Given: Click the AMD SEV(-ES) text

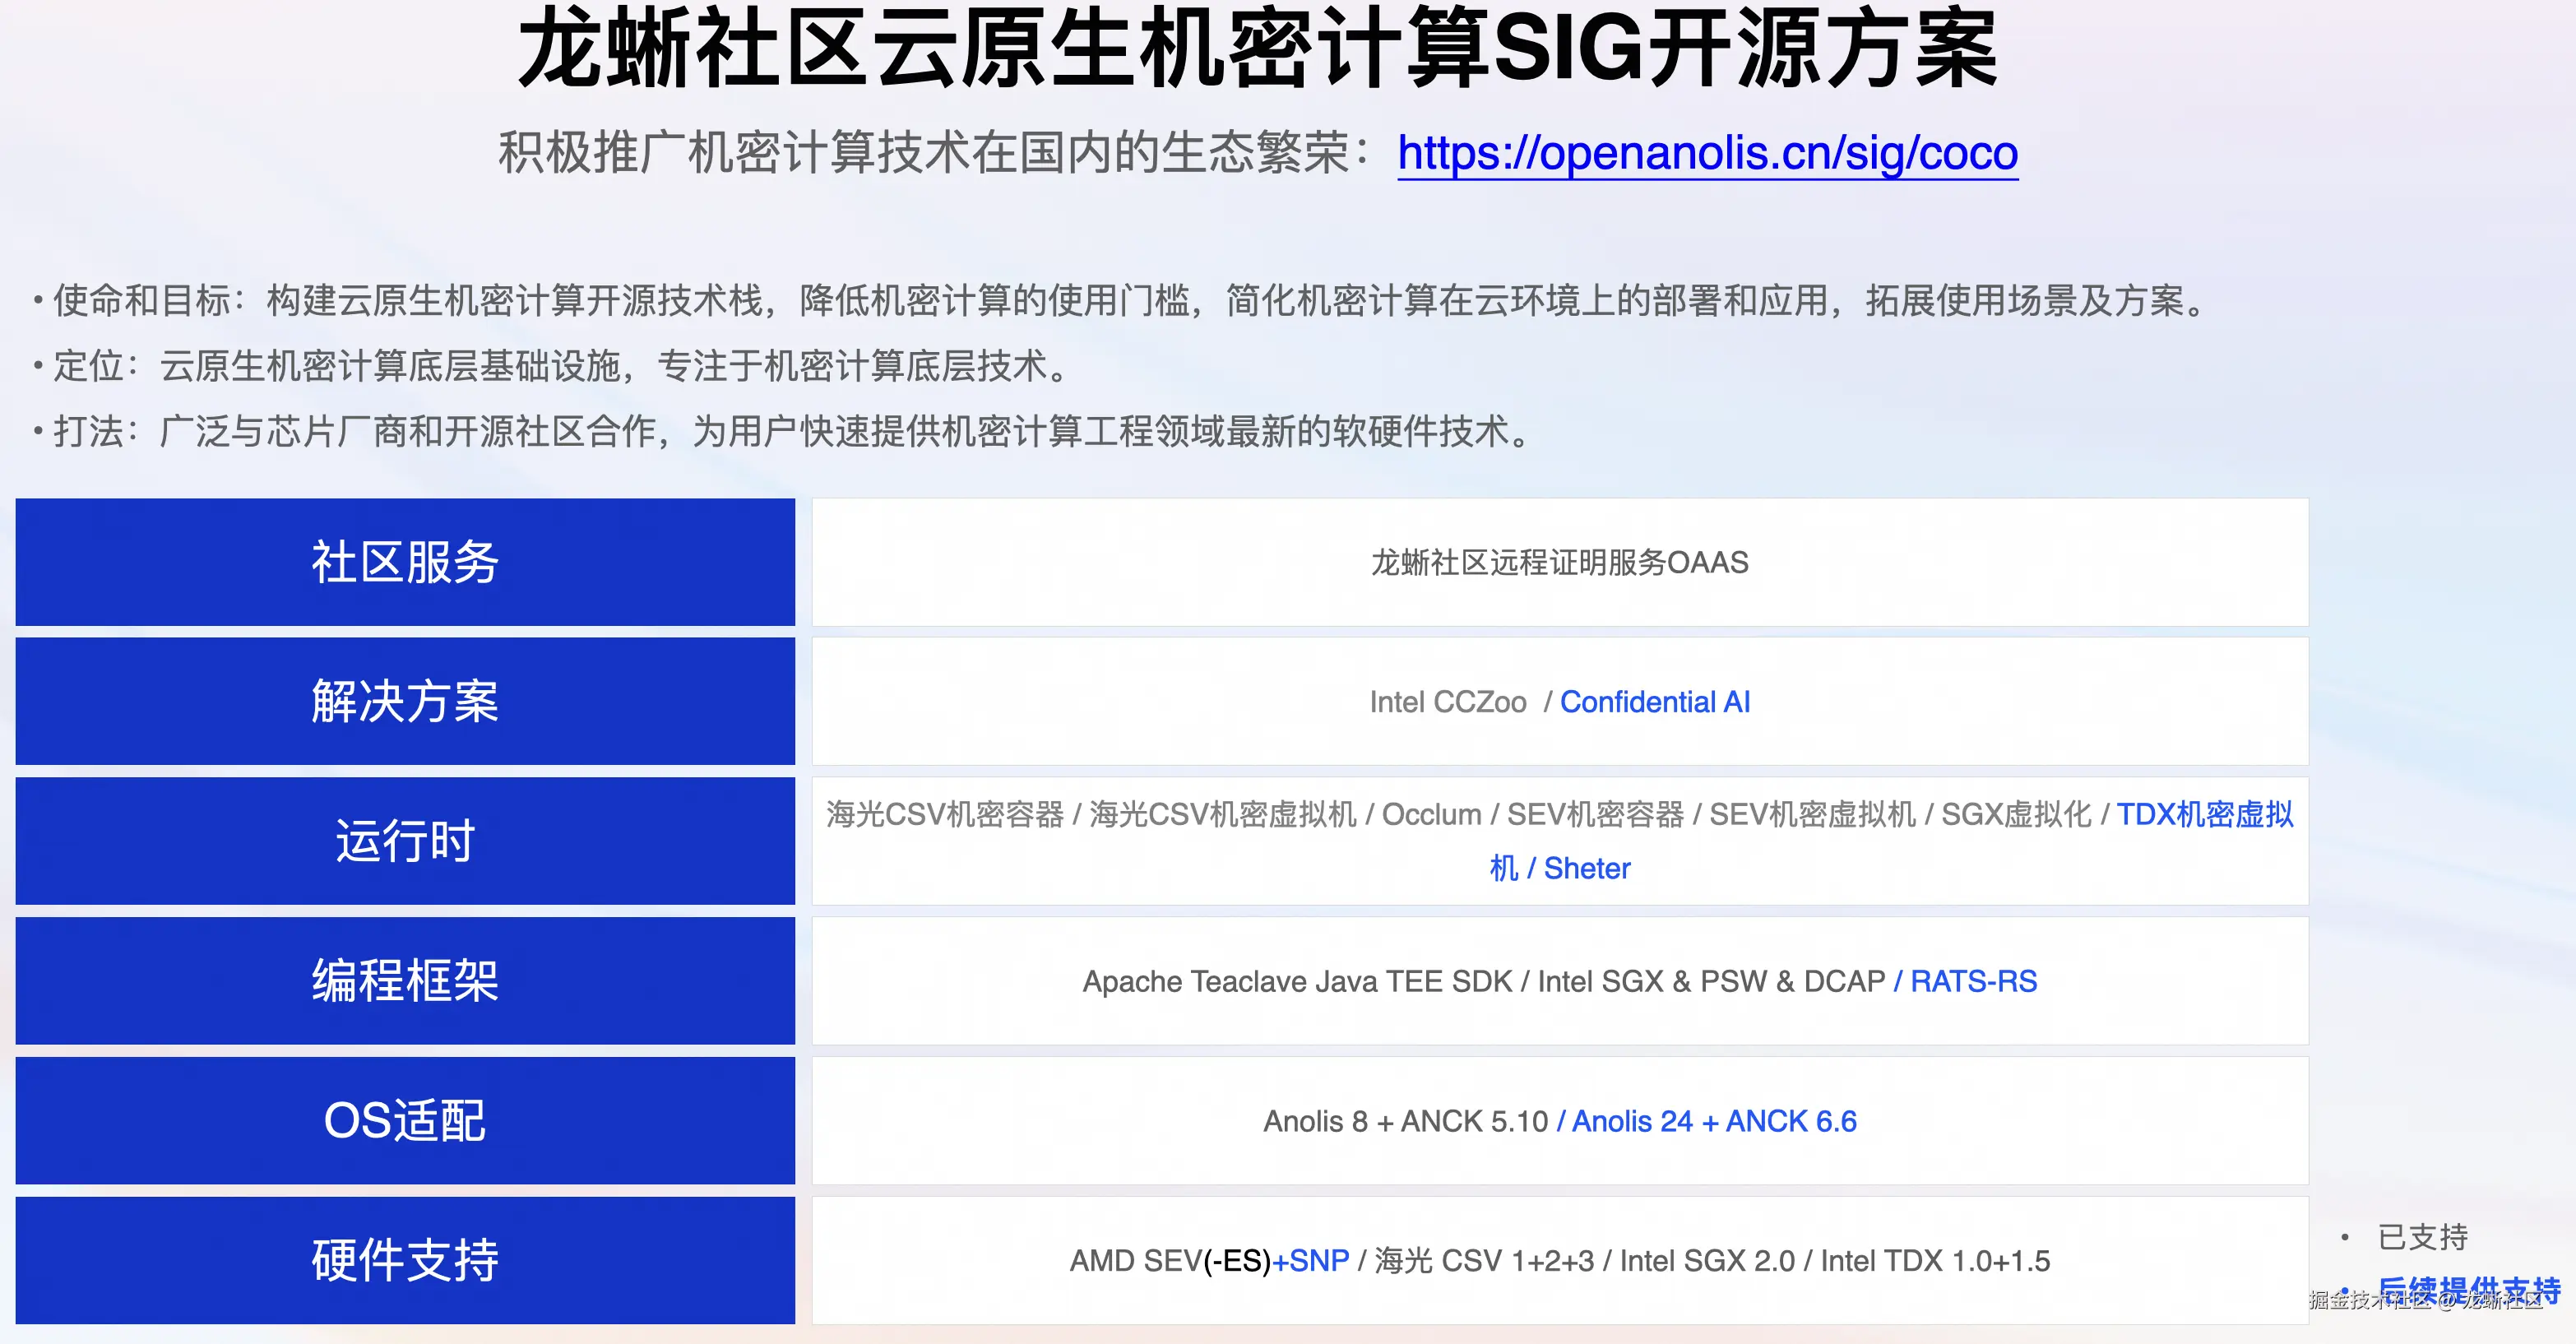Looking at the screenshot, I should pos(1170,1261).
